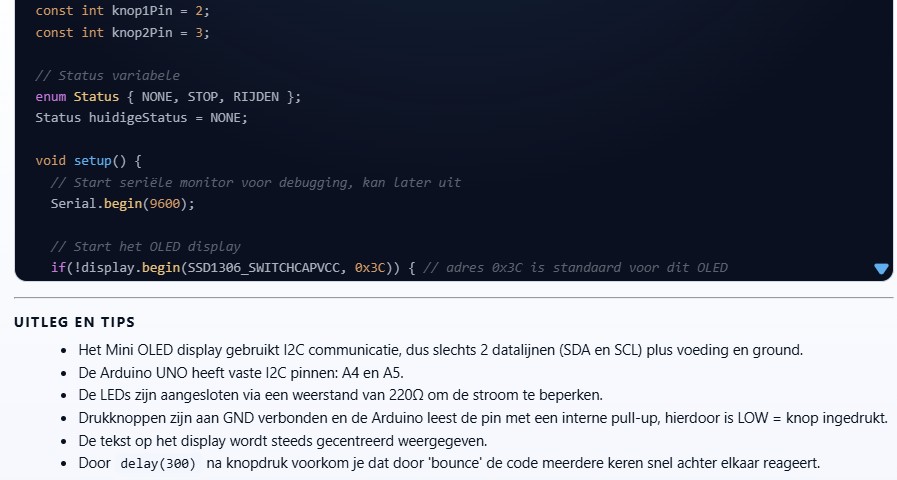This screenshot has height=480, width=897.
Task: Click the 'Serial.begin(9600);' line
Action: point(122,203)
